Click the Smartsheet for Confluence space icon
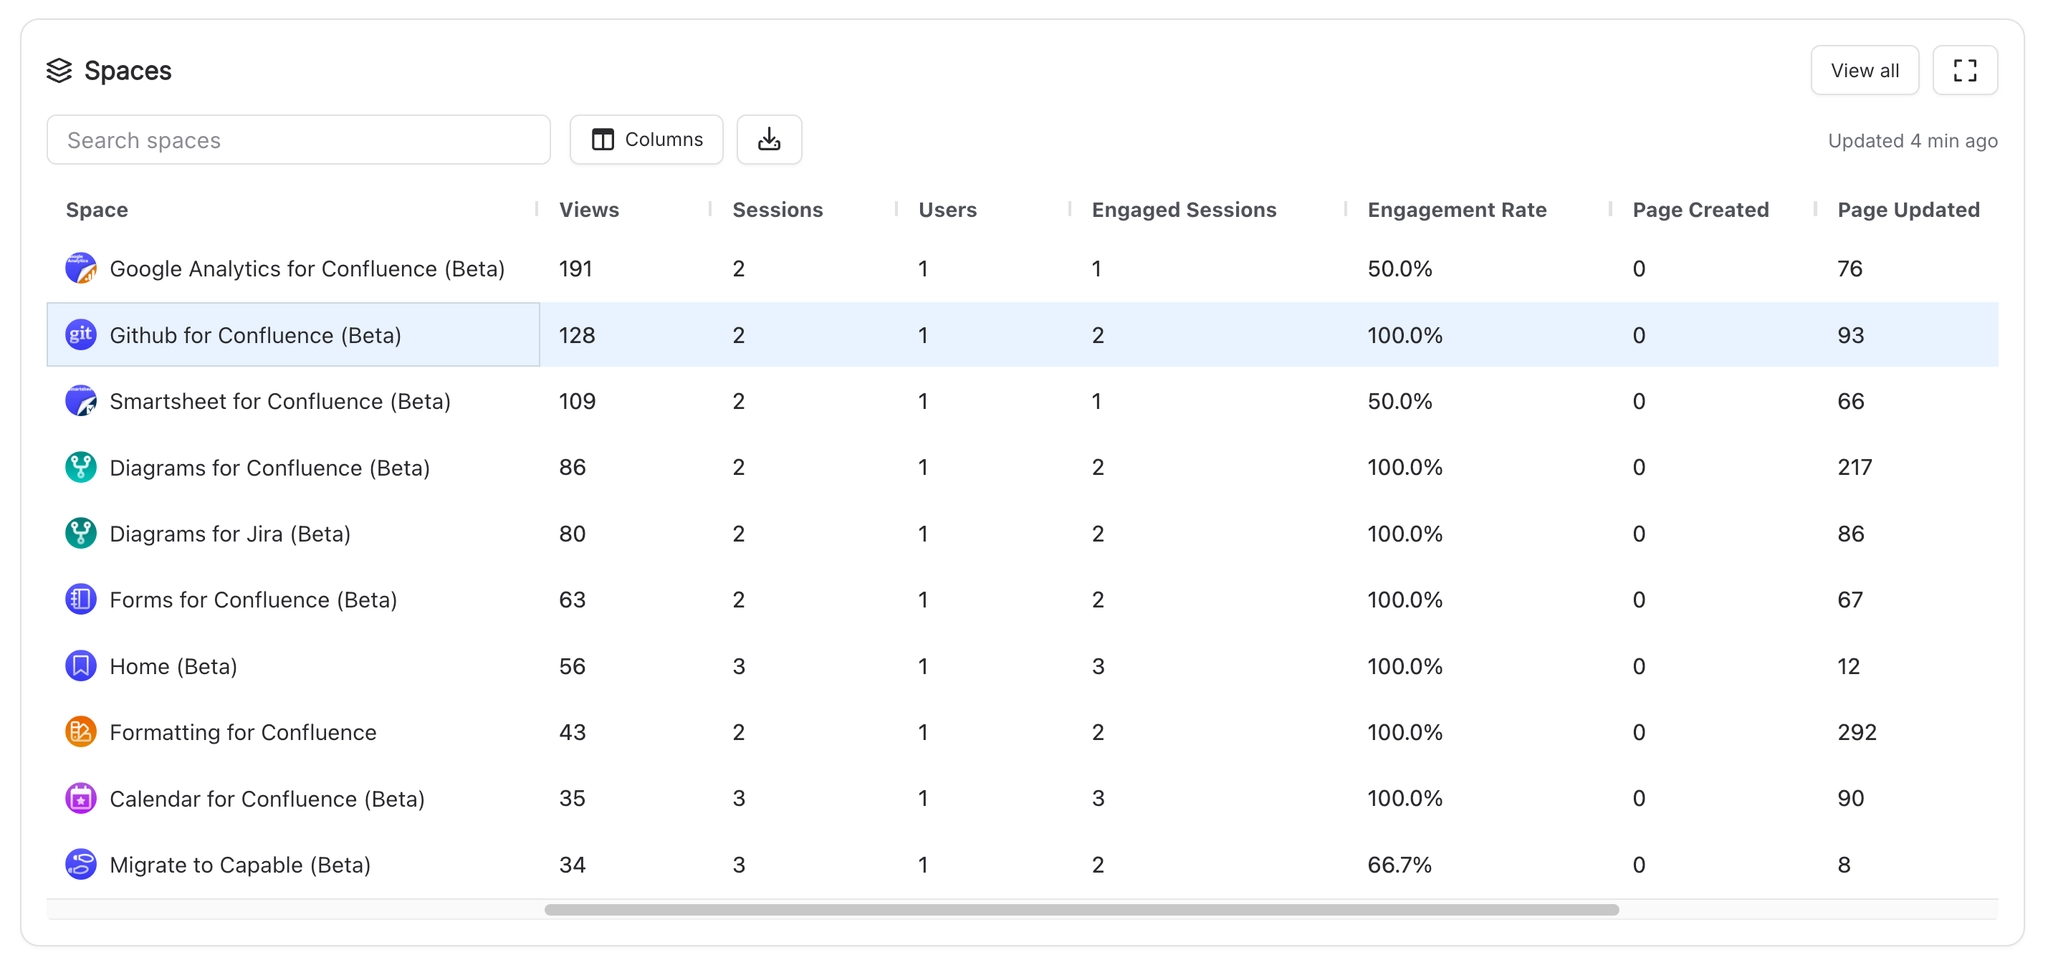Screen dimensions: 2048x967 [81, 401]
